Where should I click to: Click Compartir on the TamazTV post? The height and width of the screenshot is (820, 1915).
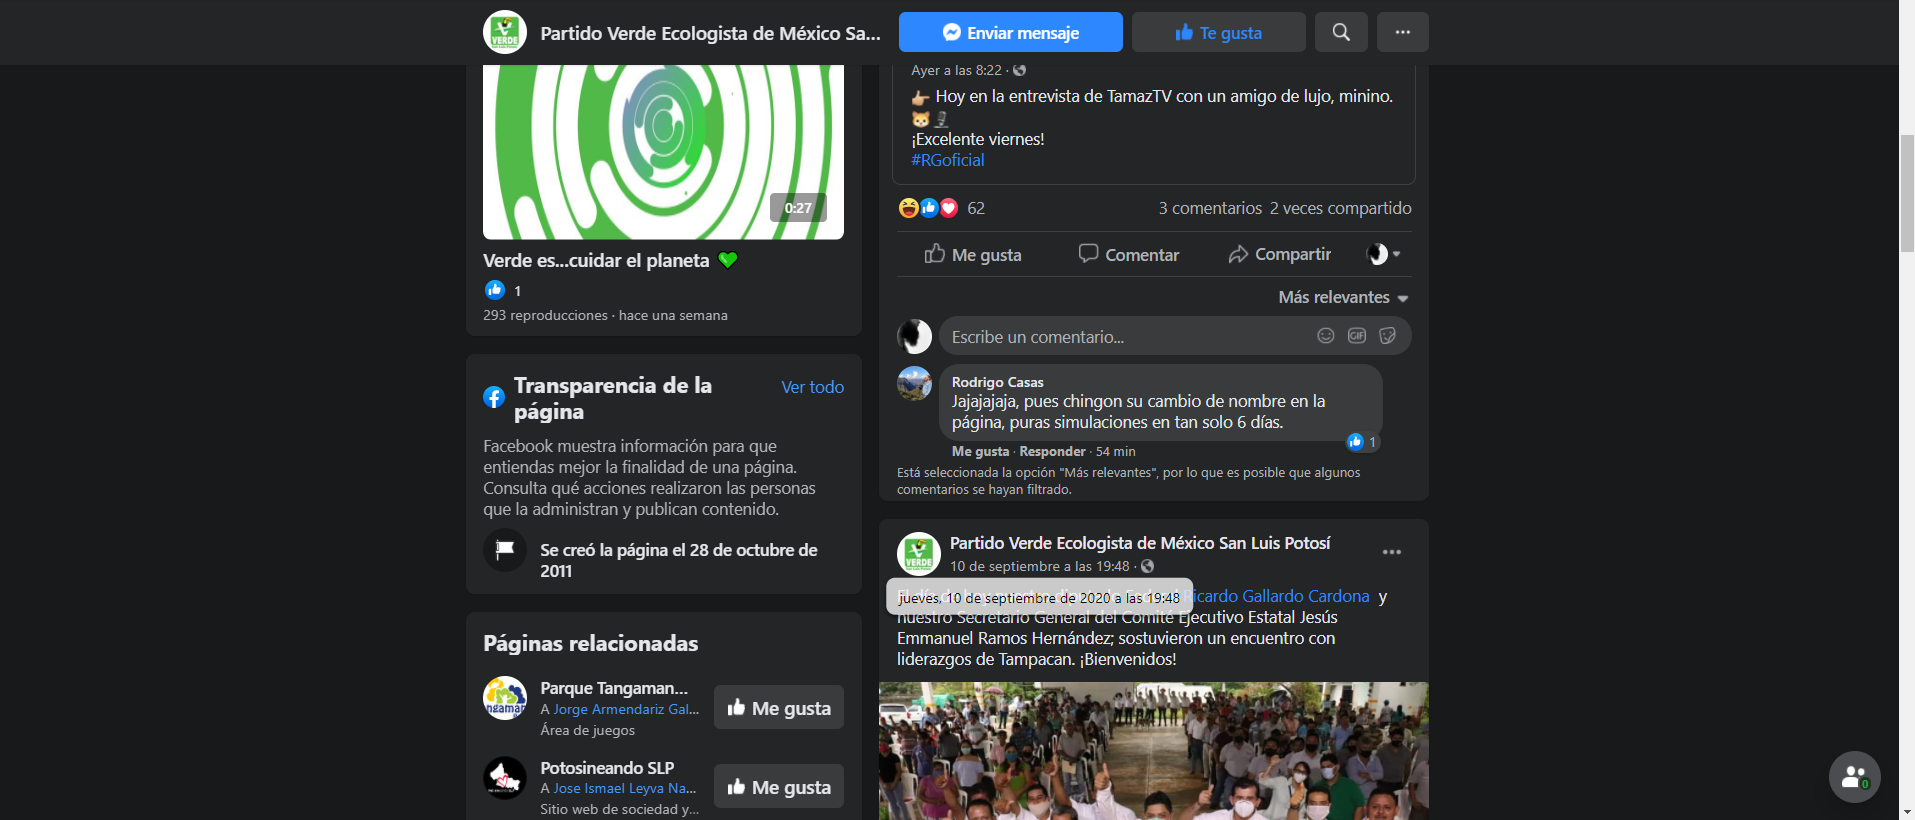(x=1279, y=254)
